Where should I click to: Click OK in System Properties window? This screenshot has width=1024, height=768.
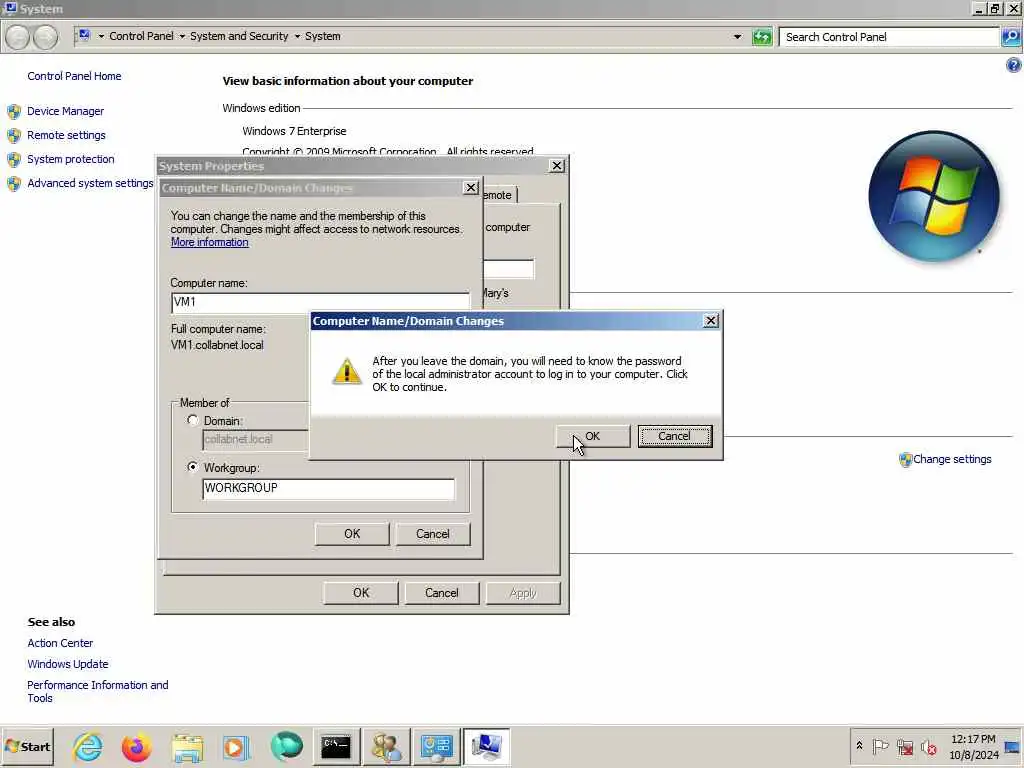pyautogui.click(x=361, y=593)
